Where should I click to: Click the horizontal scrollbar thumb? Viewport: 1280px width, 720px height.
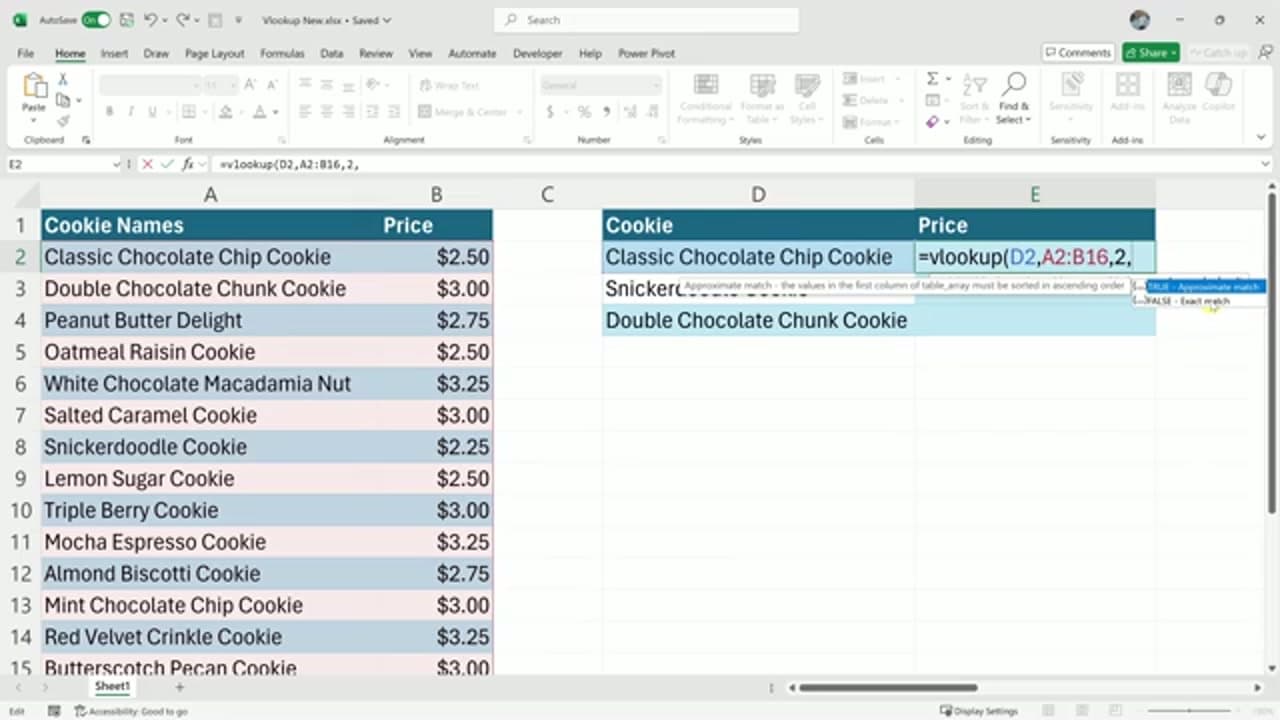[888, 687]
